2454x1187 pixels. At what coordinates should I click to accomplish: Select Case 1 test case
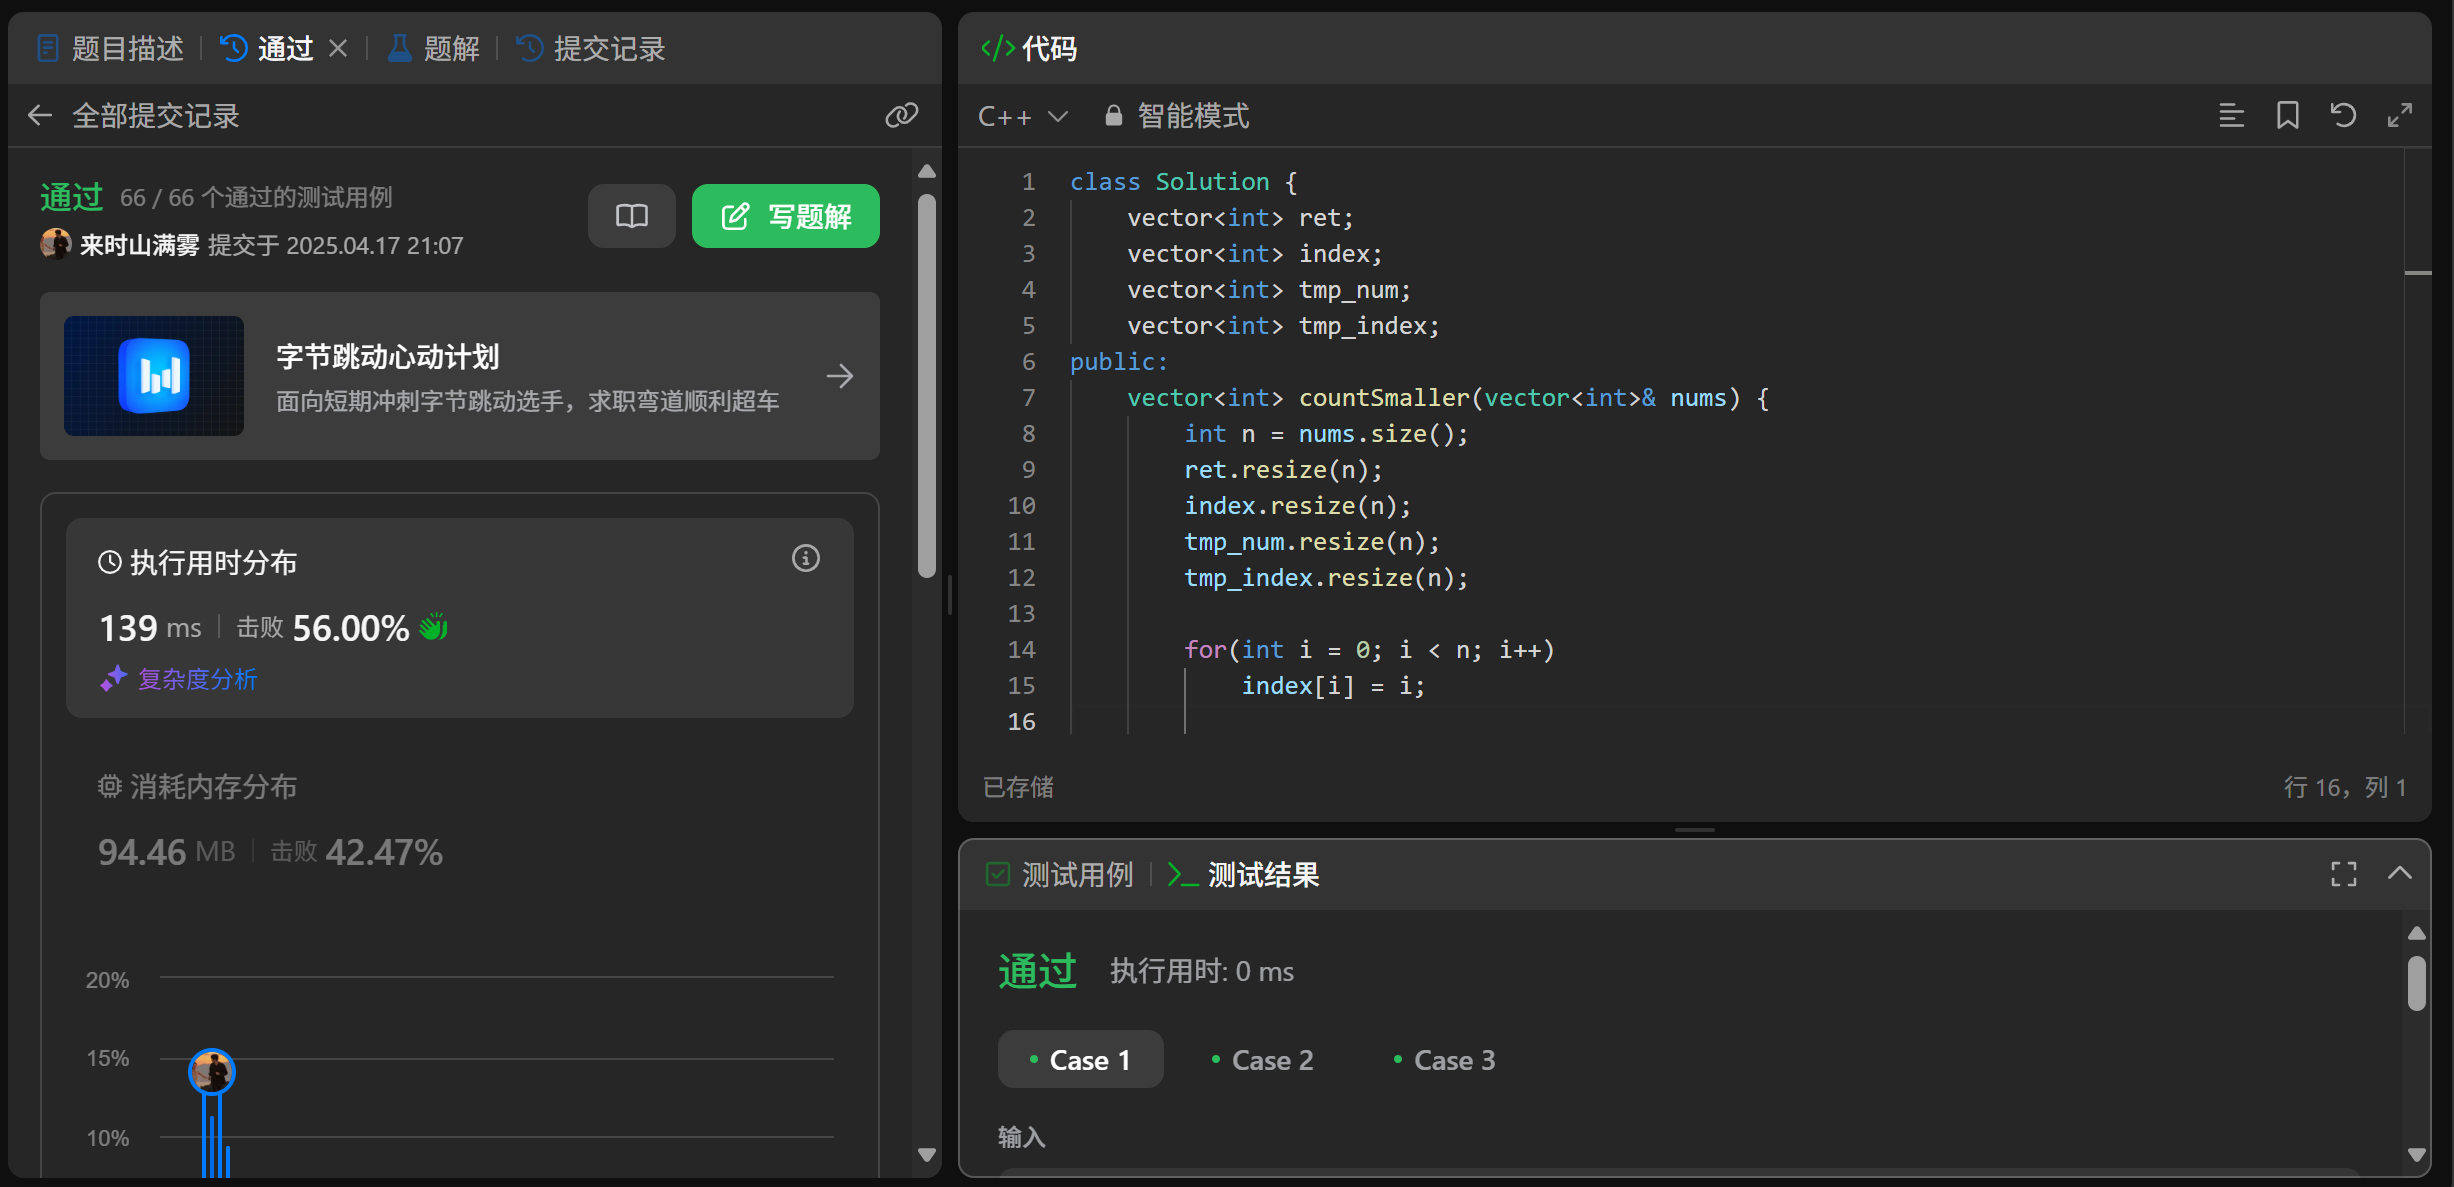(1080, 1060)
